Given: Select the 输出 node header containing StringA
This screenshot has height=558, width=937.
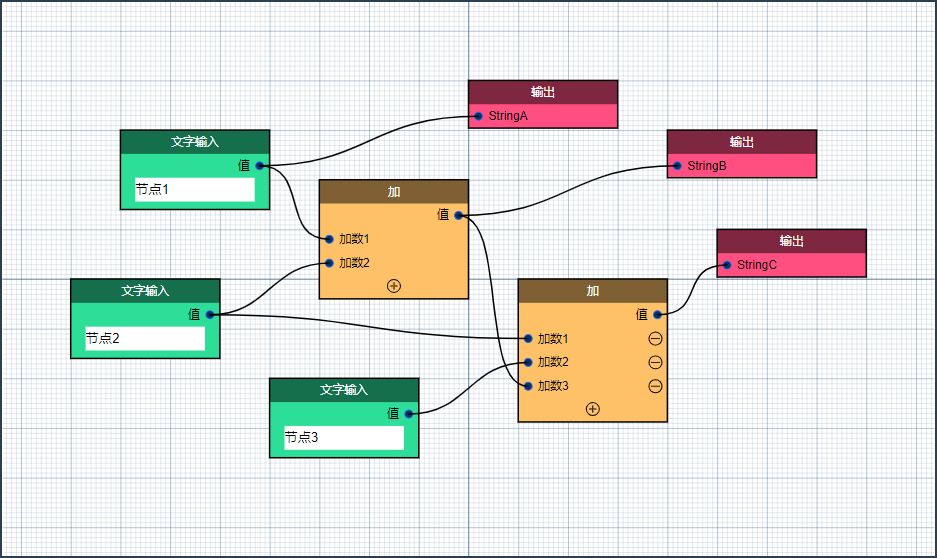Looking at the screenshot, I should pos(543,92).
